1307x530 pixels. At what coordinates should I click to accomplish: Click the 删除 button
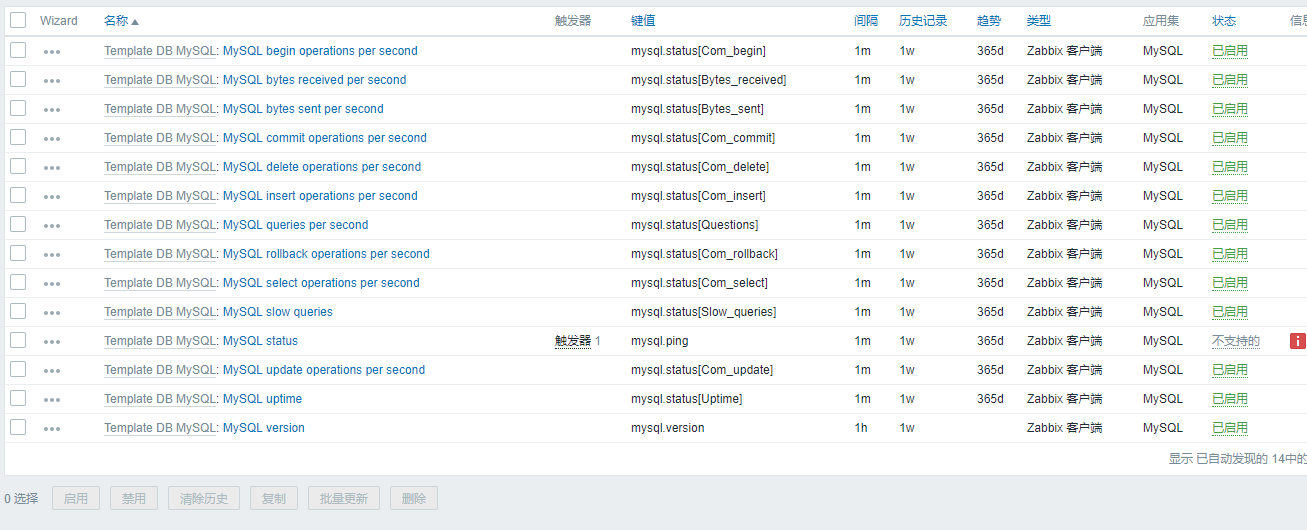414,498
